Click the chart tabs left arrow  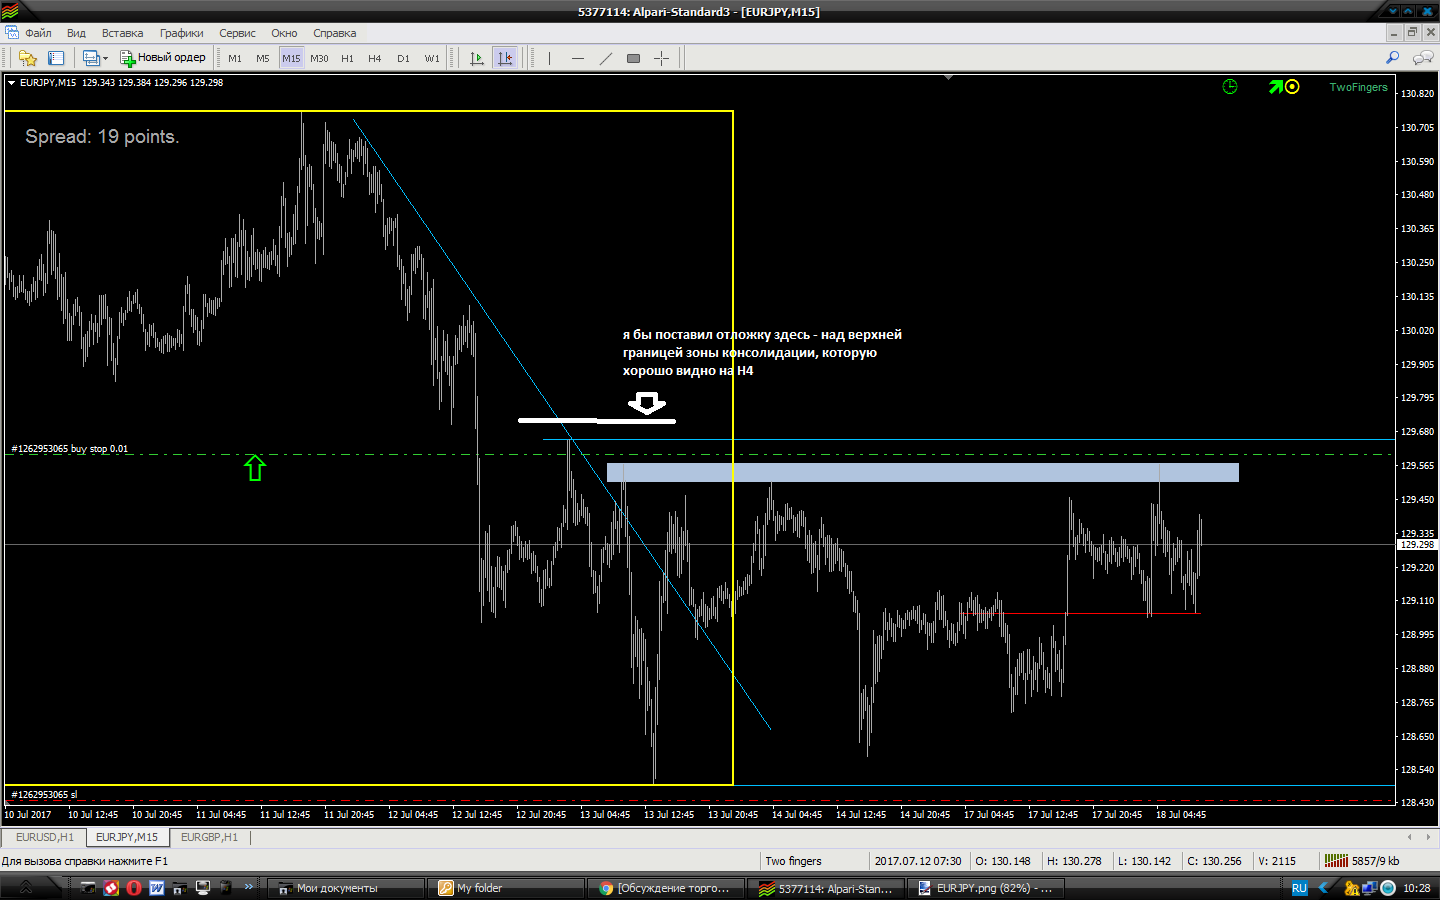click(1410, 837)
